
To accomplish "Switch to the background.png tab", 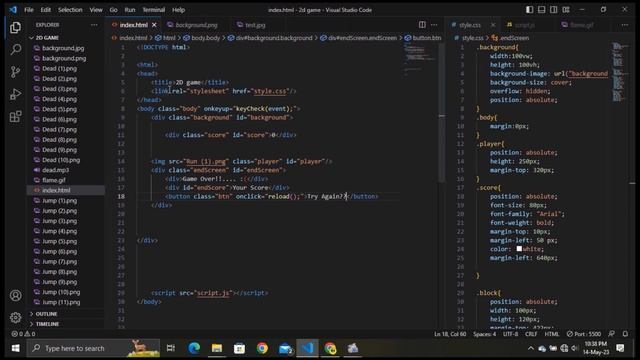I will click(196, 25).
